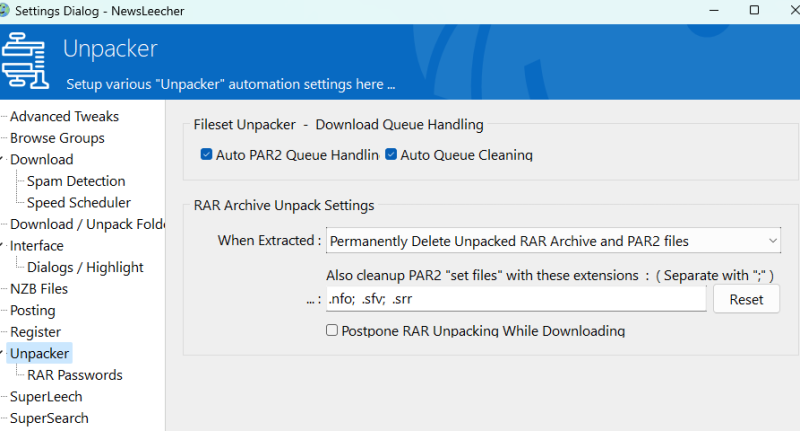Screen dimensions: 800x431
Task: Collapse the Interface tree node
Action: click(3, 246)
